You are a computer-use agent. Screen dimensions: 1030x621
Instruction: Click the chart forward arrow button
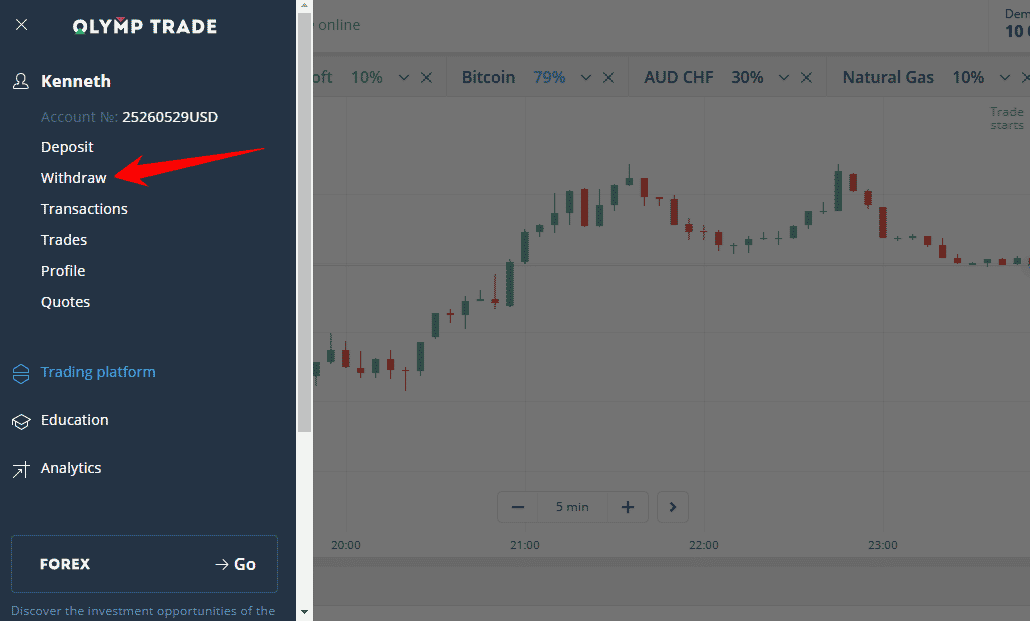click(x=673, y=507)
